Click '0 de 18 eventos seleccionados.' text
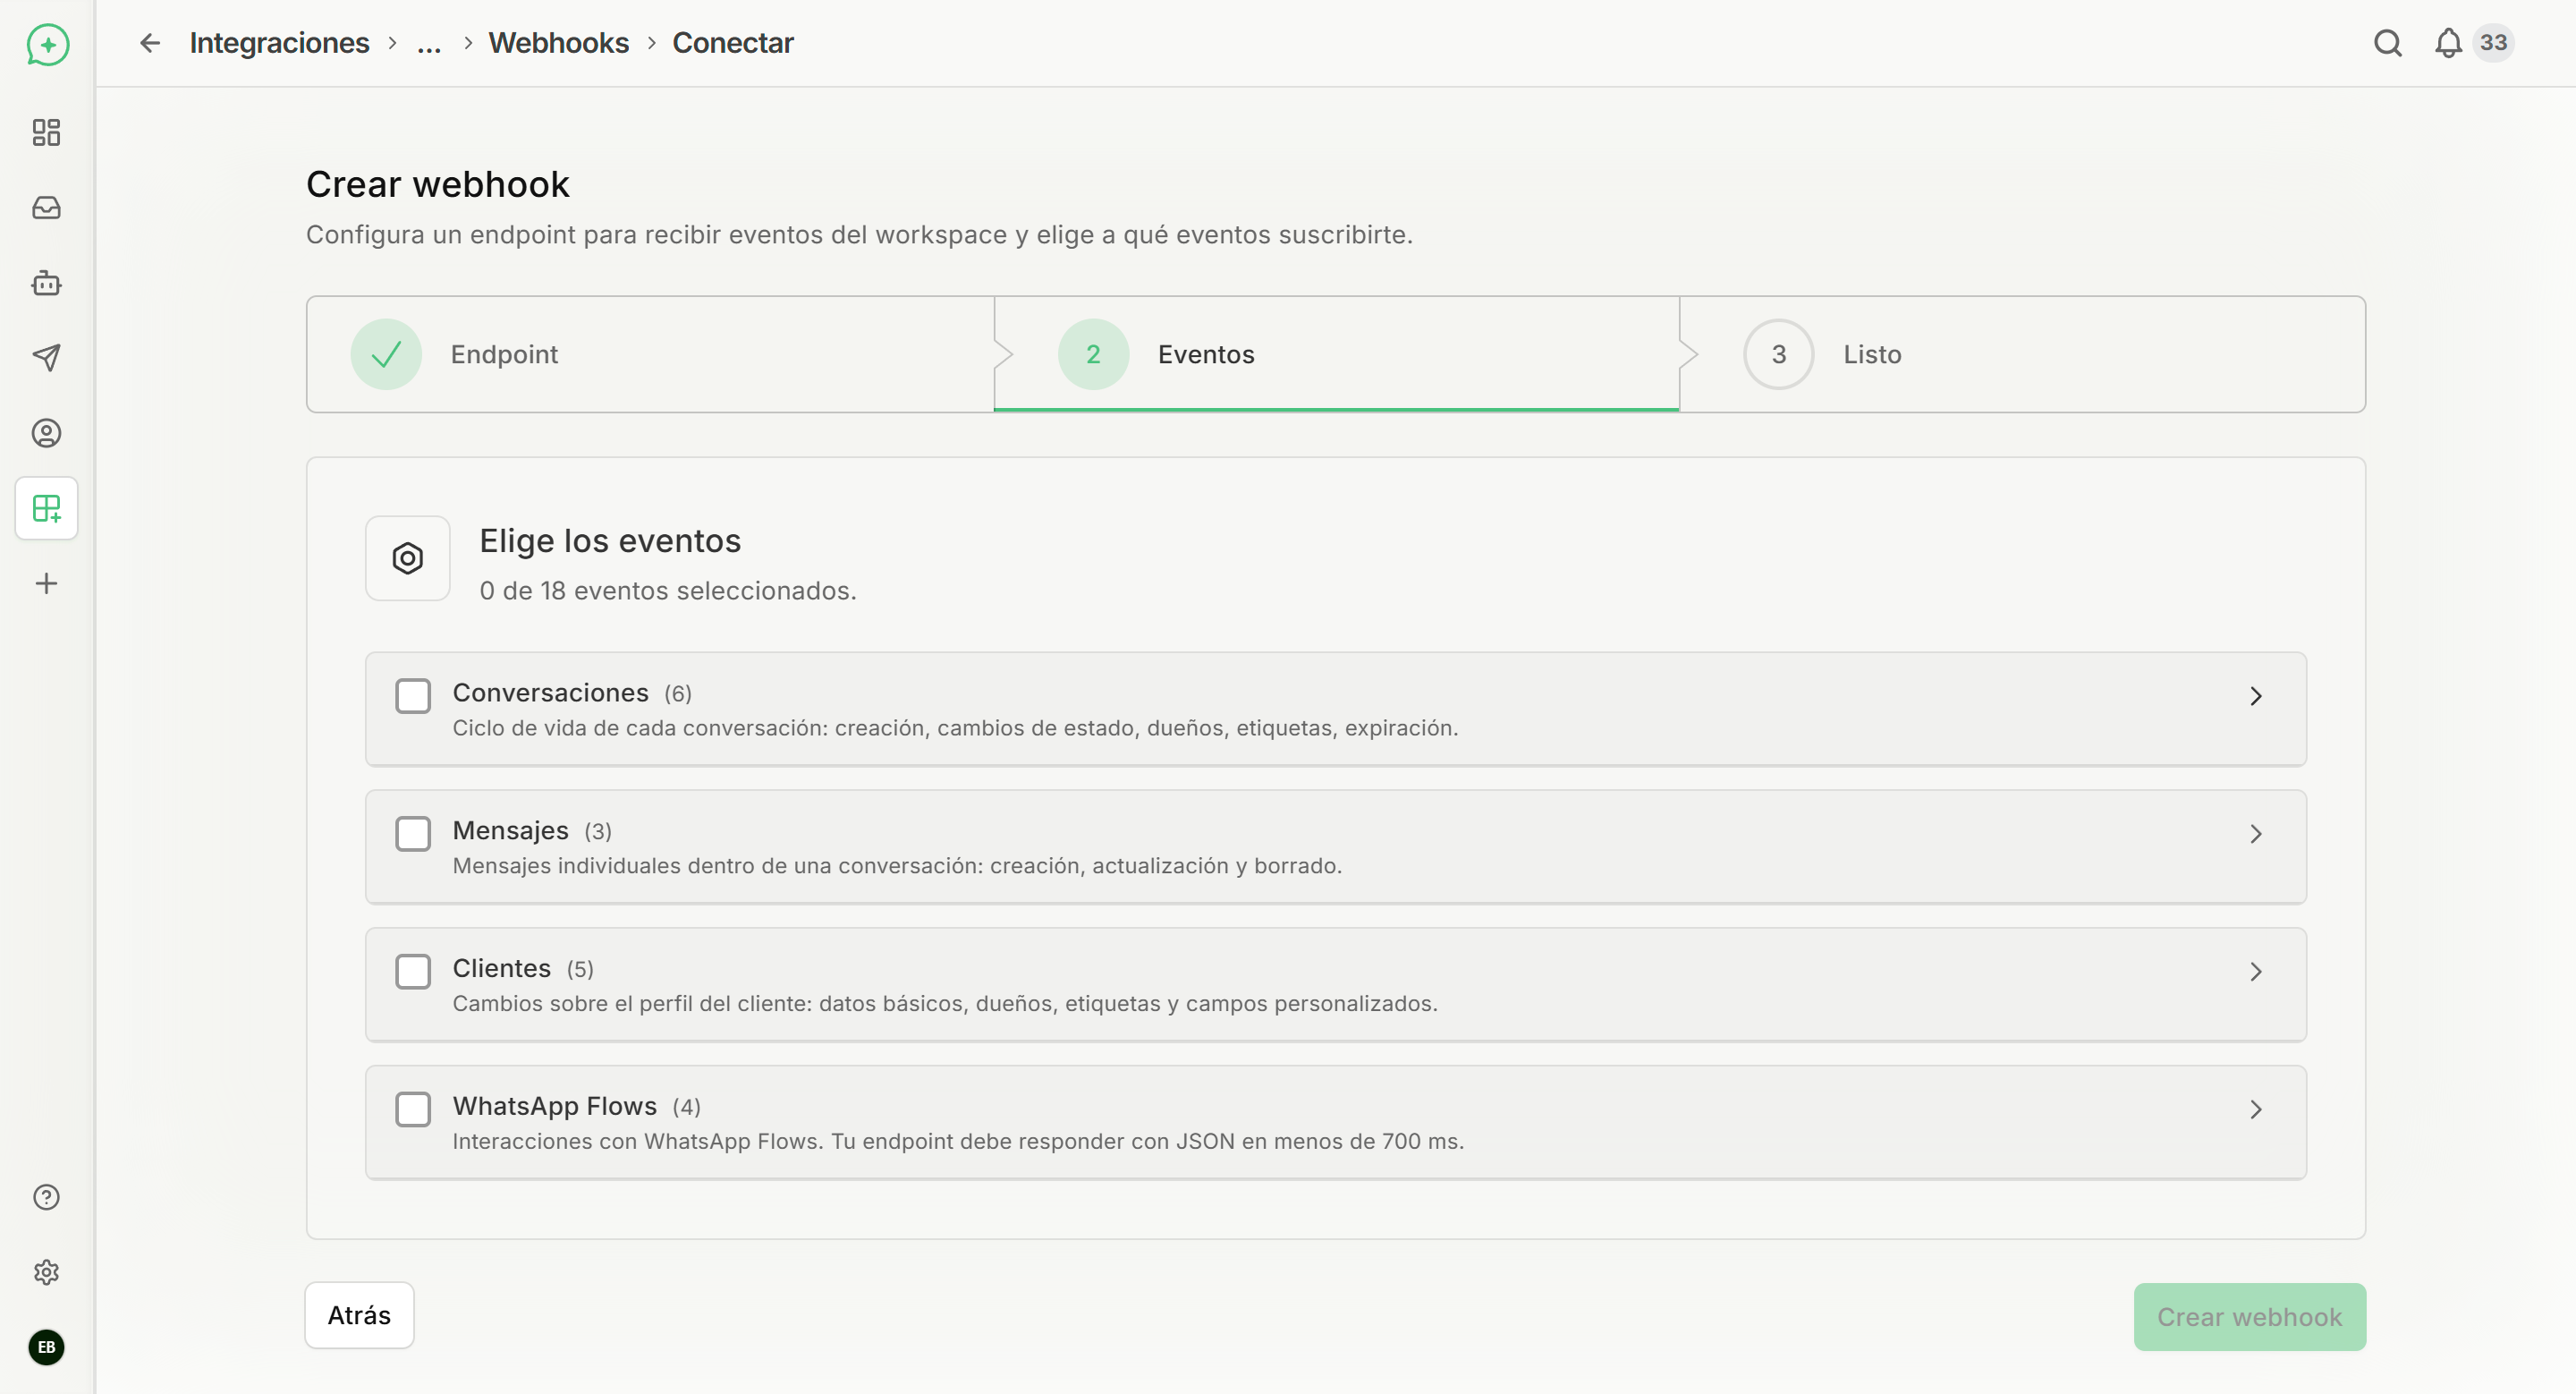Image resolution: width=2576 pixels, height=1394 pixels. tap(668, 591)
